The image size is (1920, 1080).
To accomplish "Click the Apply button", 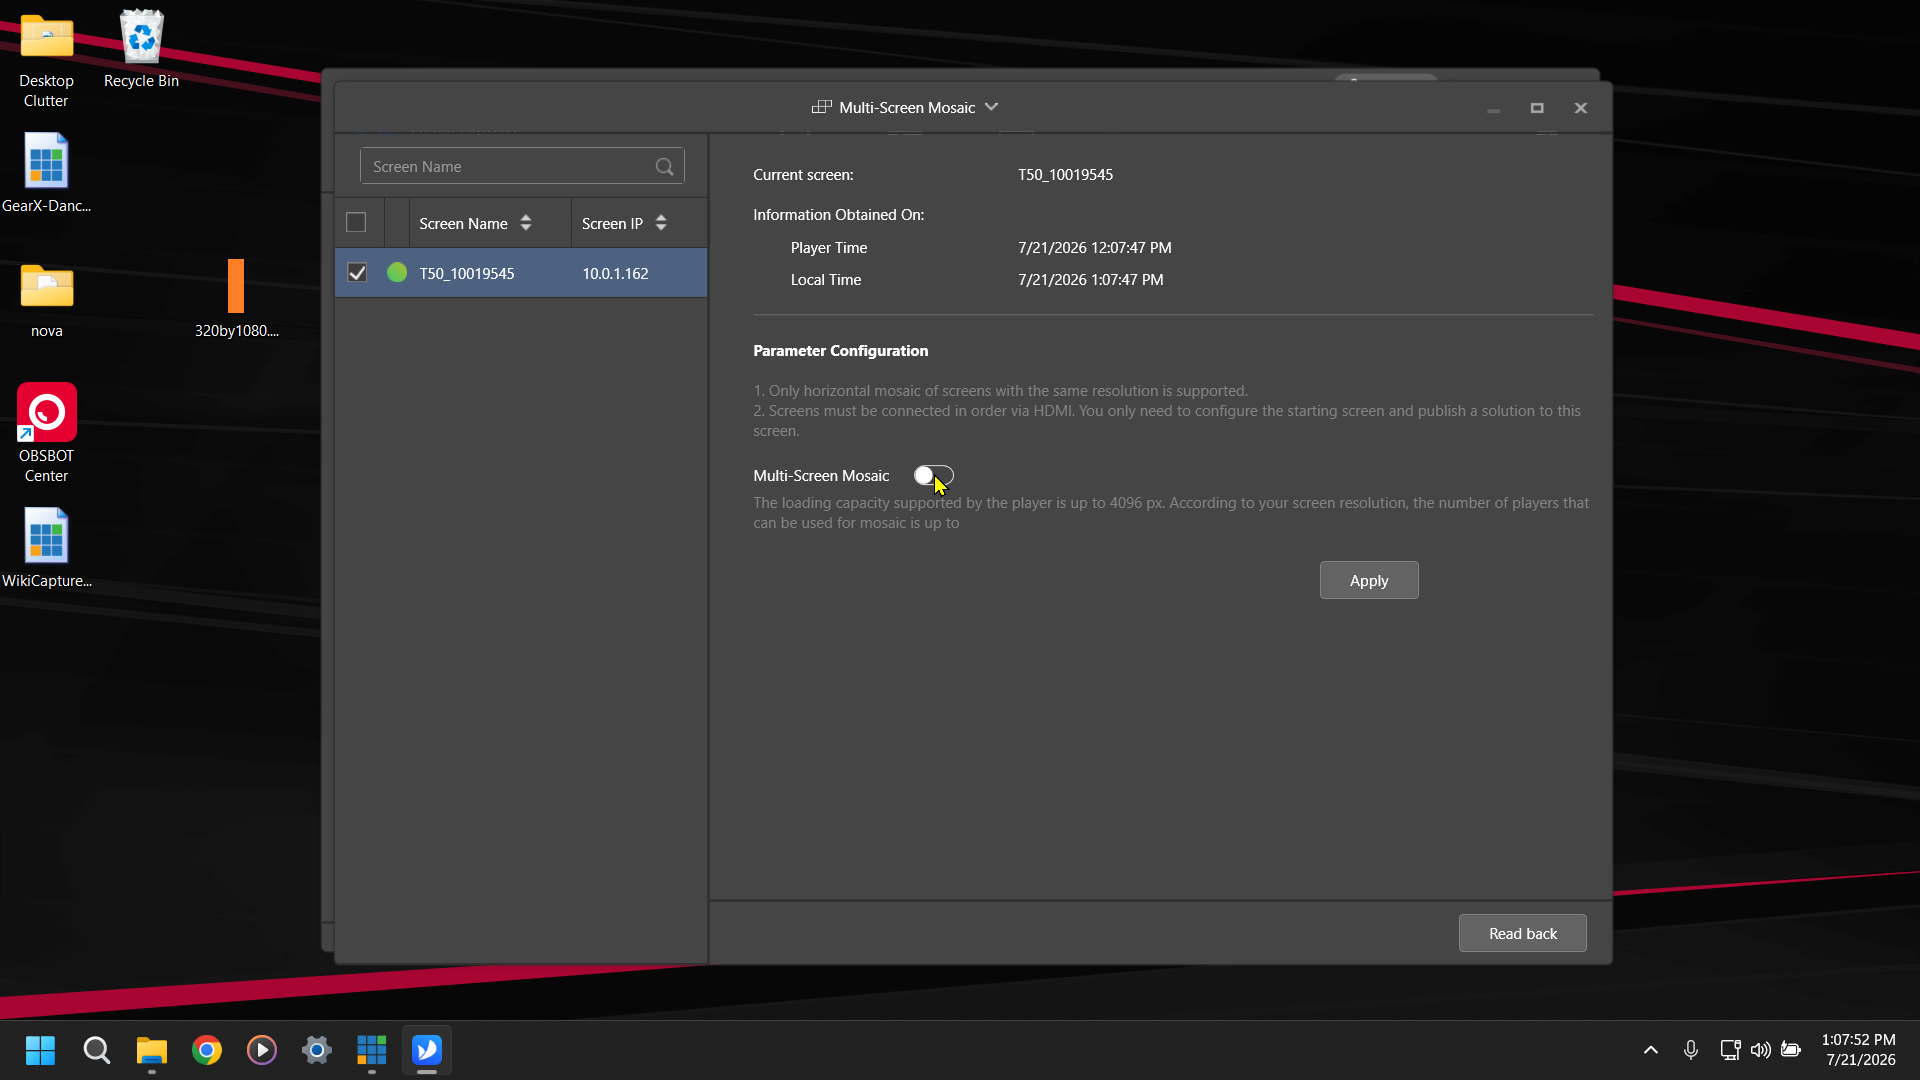I will click(x=1369, y=580).
